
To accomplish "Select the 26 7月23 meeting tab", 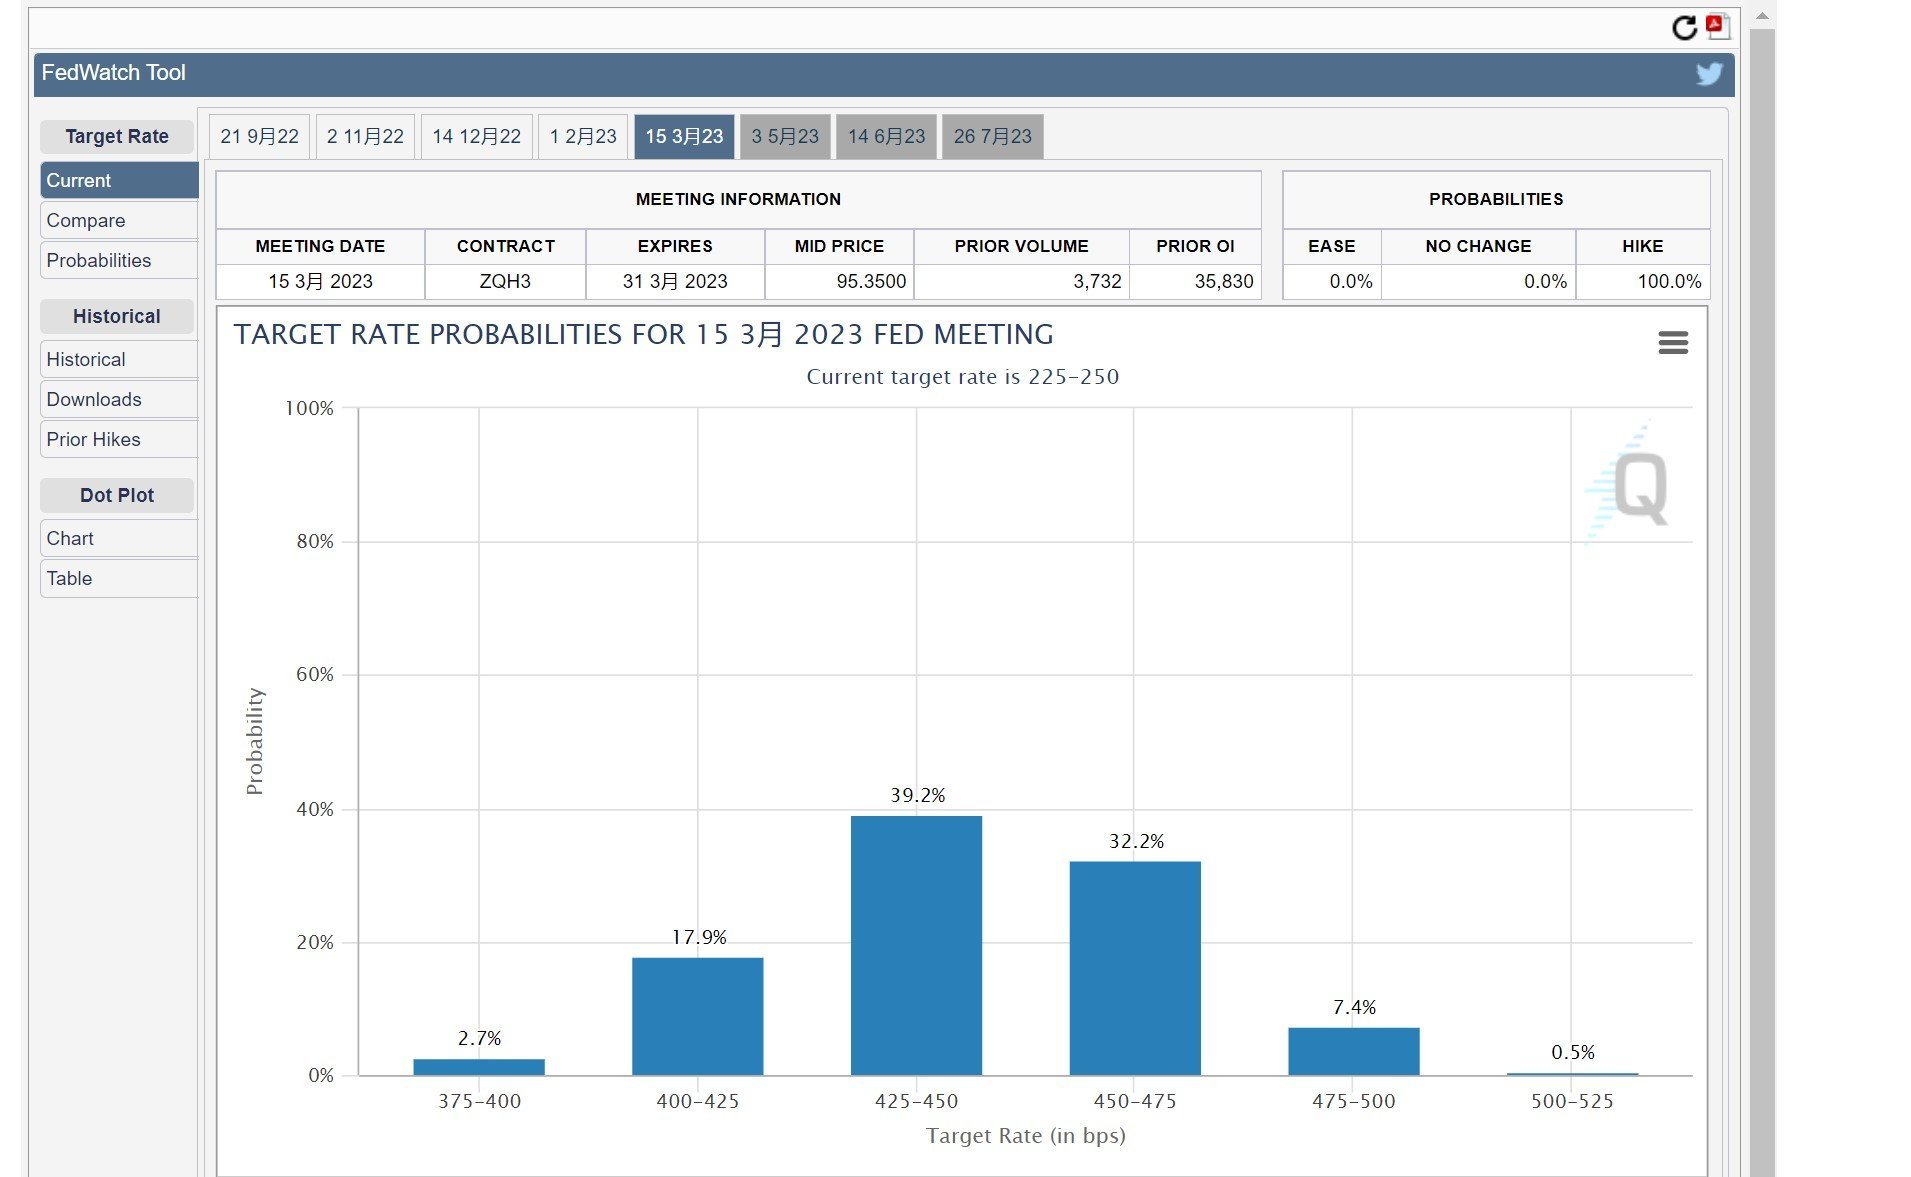I will 993,137.
